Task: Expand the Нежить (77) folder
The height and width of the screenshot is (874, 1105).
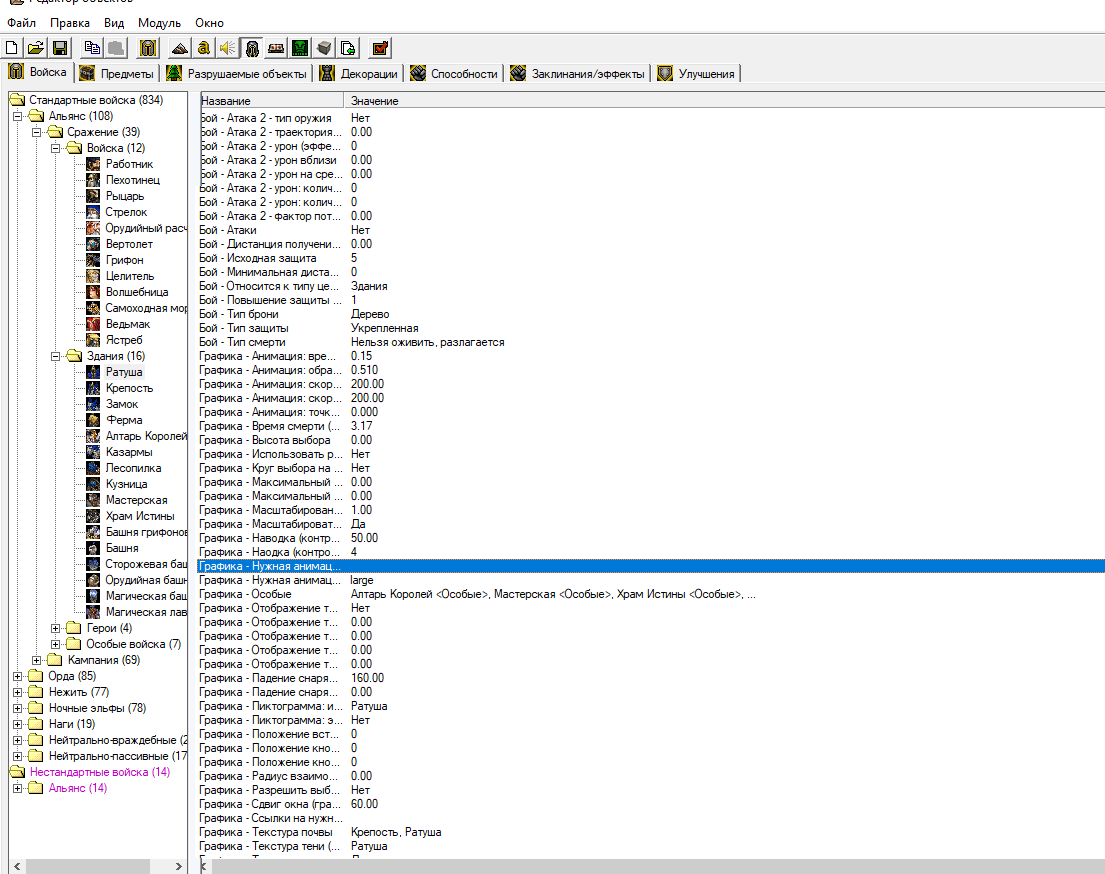Action: [18, 692]
